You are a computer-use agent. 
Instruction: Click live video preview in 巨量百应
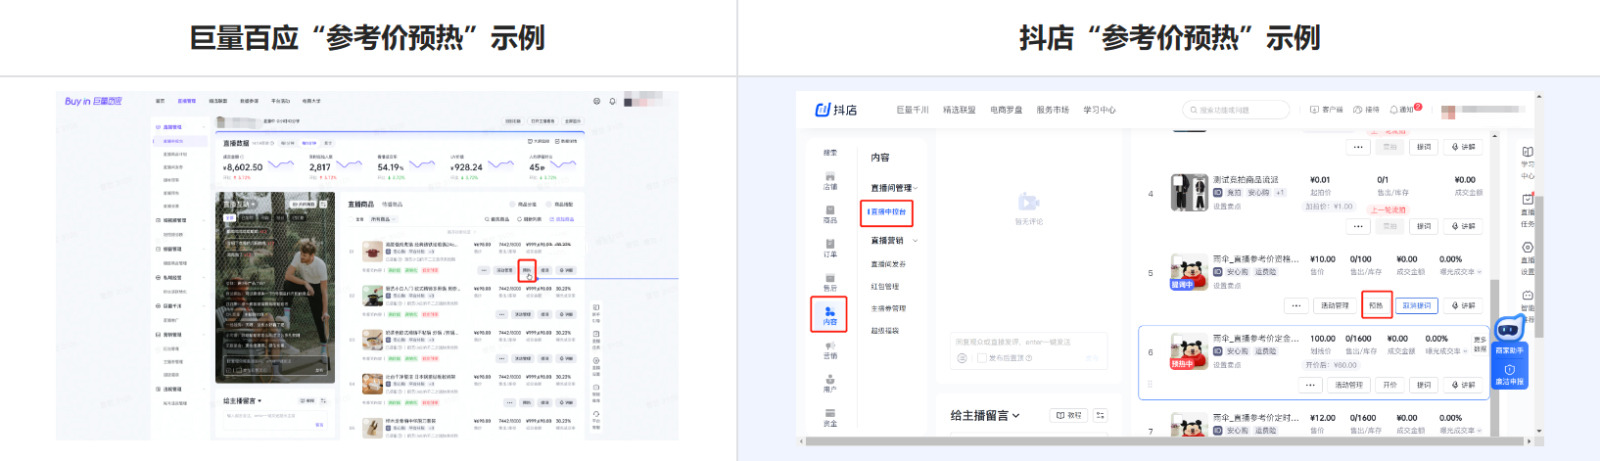point(275,288)
